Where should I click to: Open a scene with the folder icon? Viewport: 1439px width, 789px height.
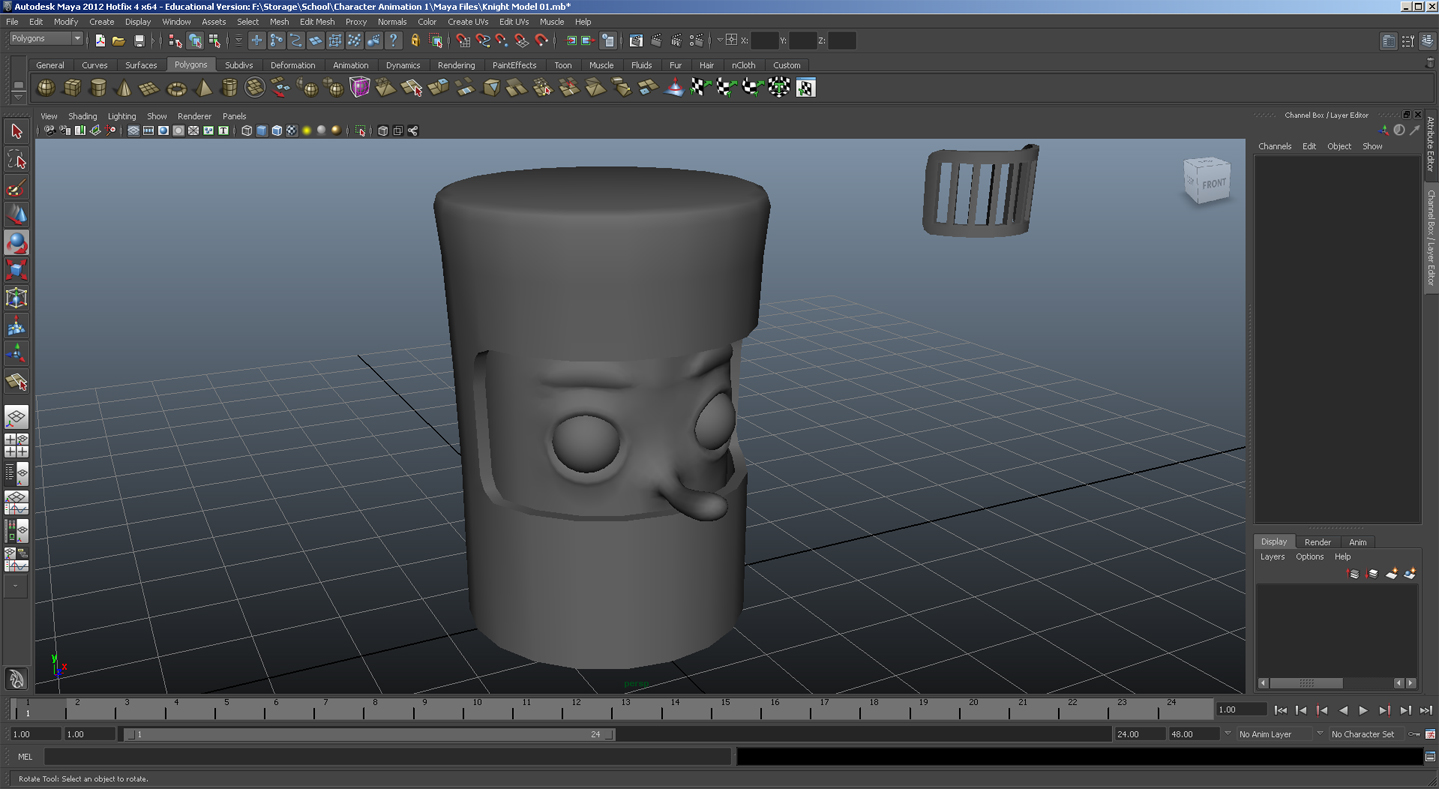pyautogui.click(x=118, y=40)
